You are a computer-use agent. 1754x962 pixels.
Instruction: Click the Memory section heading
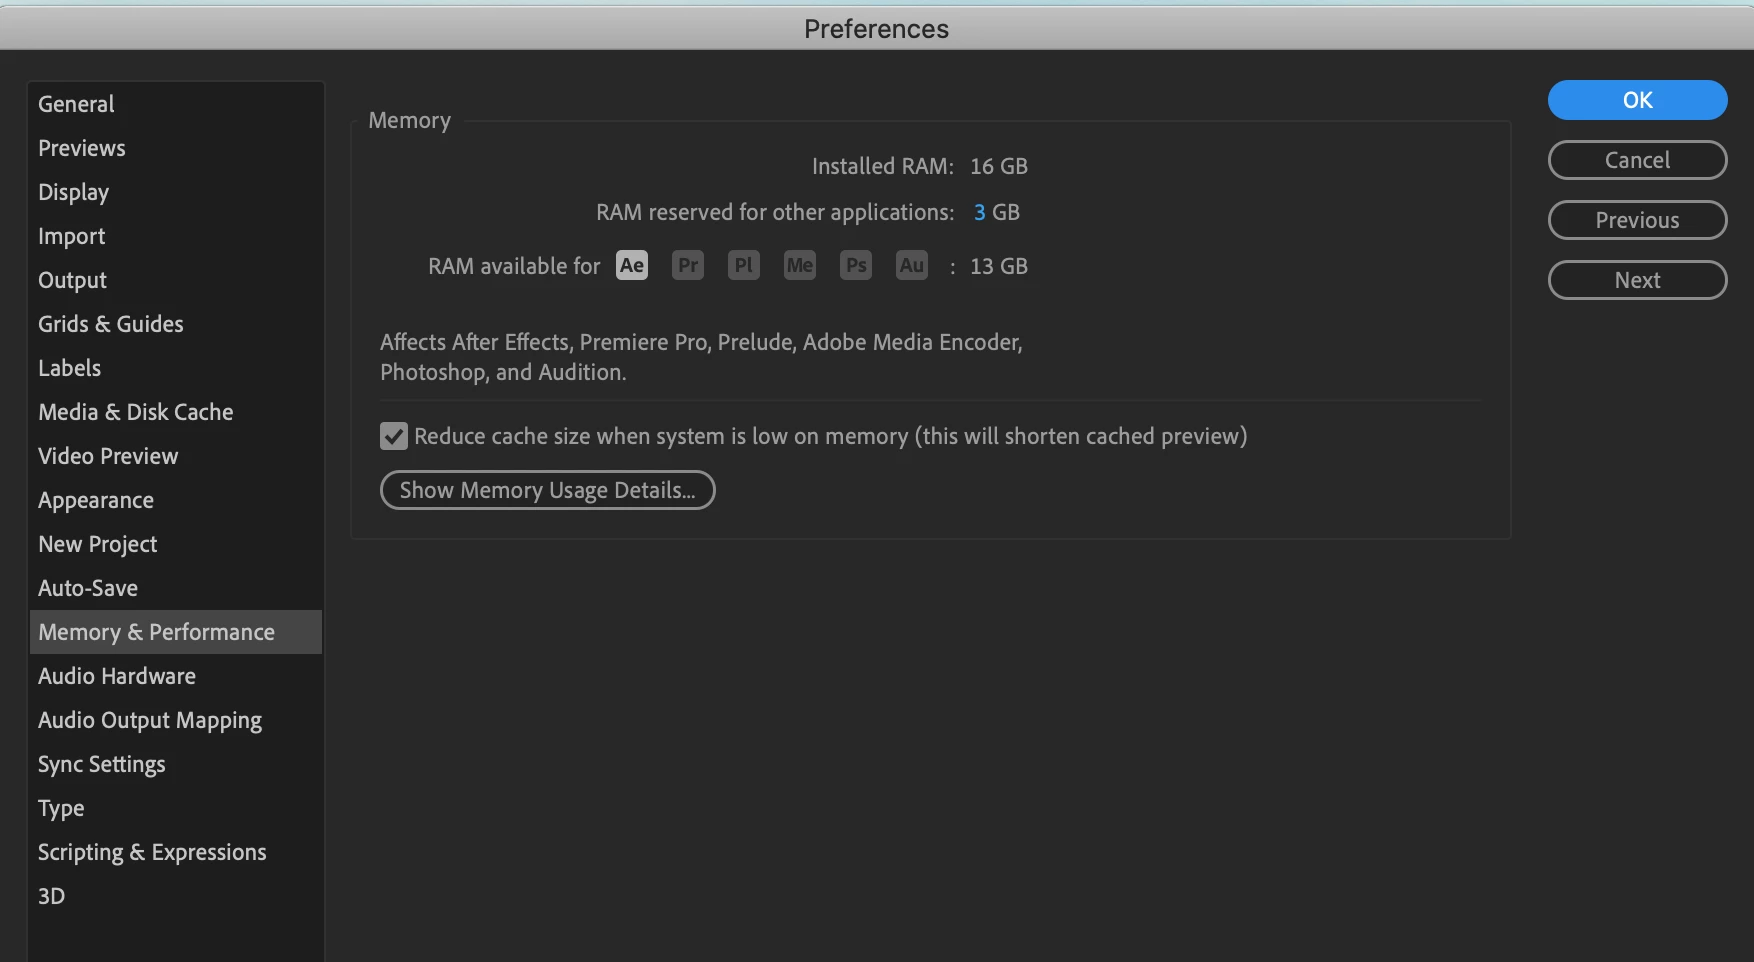[x=410, y=121]
